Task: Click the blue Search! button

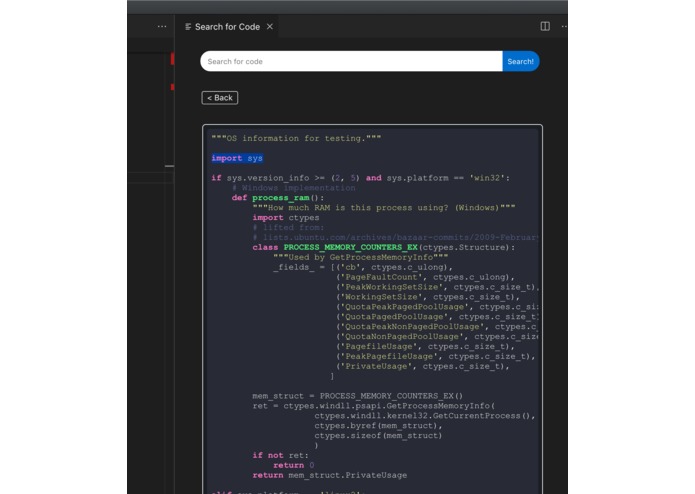Action: pyautogui.click(x=520, y=61)
